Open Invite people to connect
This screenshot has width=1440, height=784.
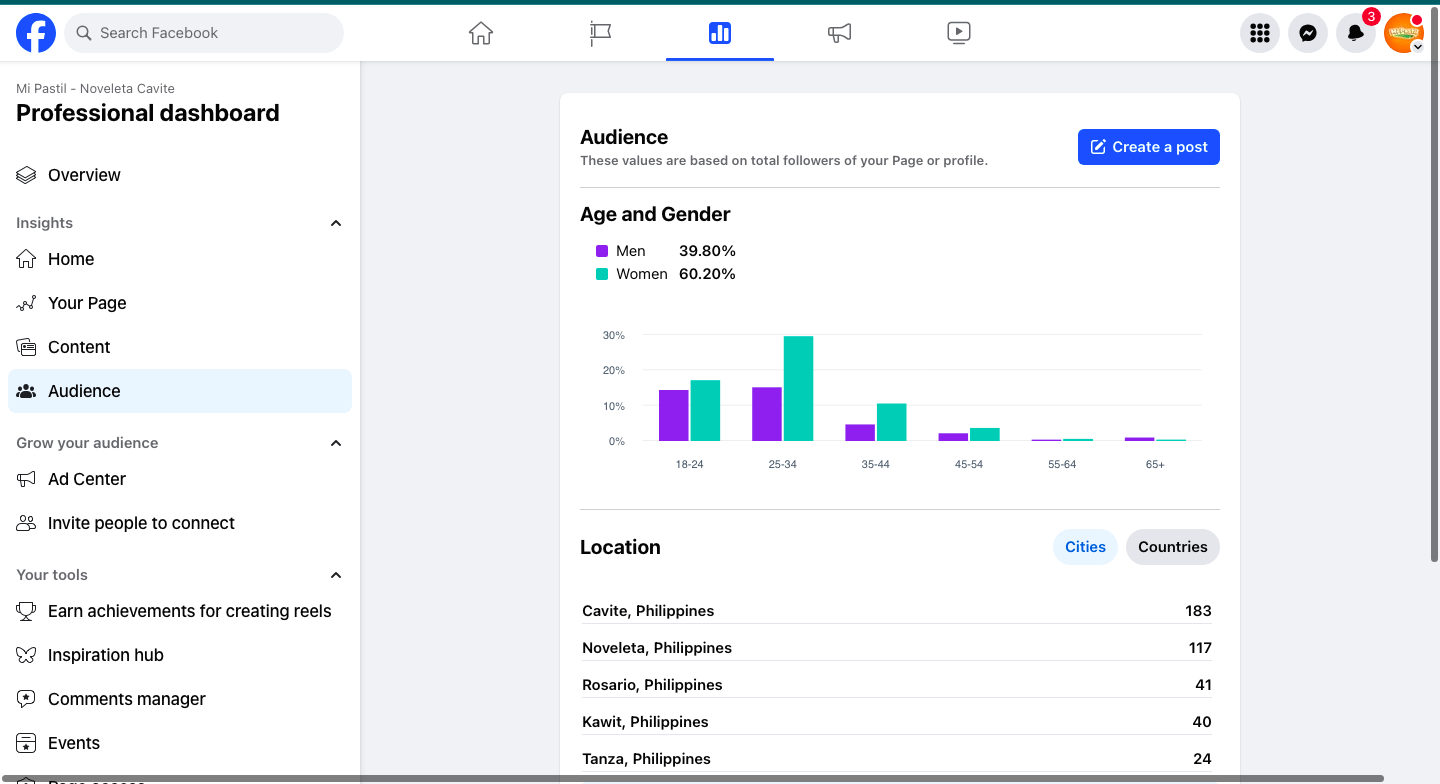pyautogui.click(x=141, y=523)
